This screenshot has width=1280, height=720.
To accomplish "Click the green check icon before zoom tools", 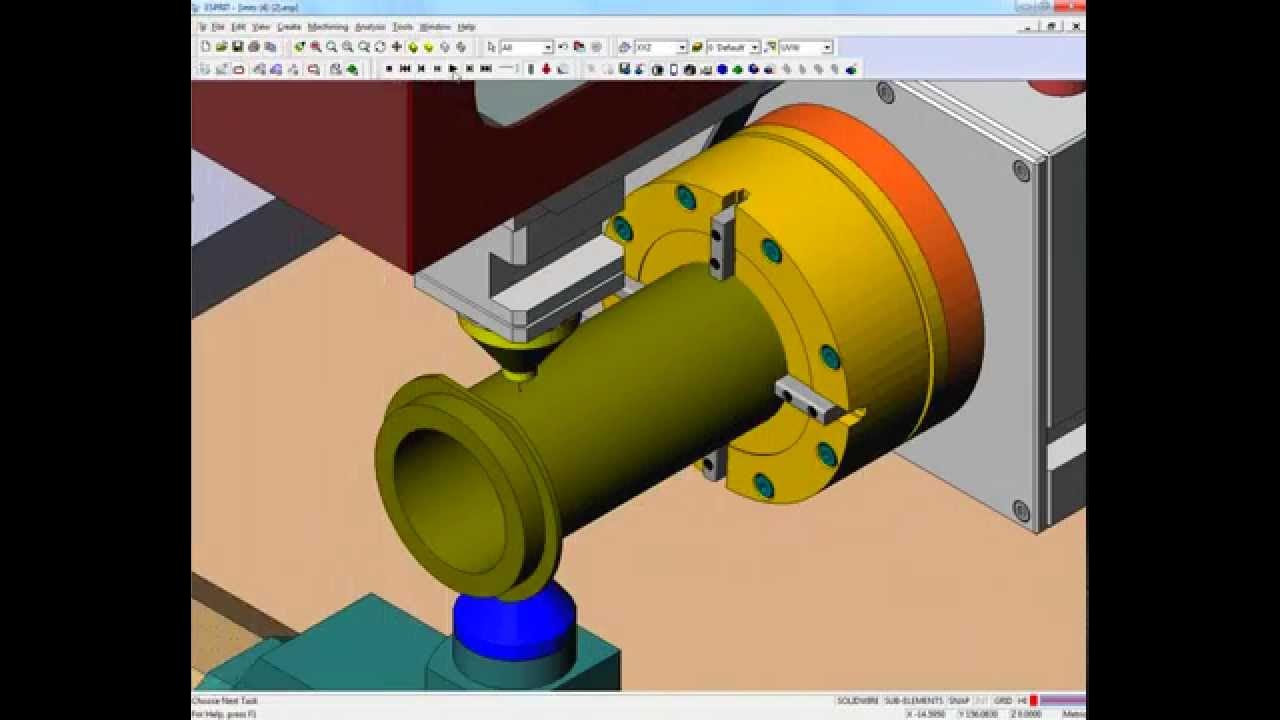I will click(x=299, y=47).
